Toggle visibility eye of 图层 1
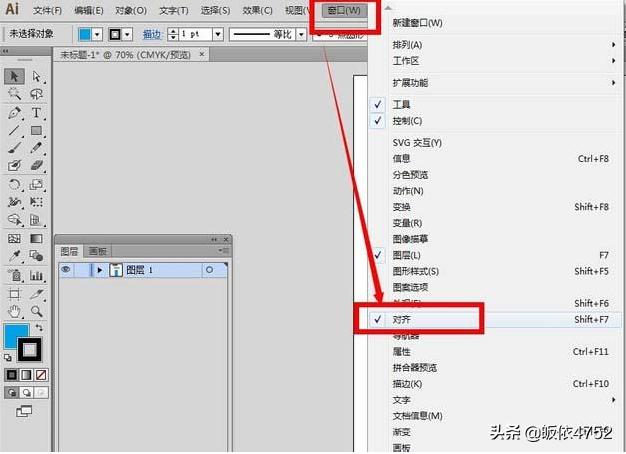Viewport: 626px width, 454px height. 66,270
